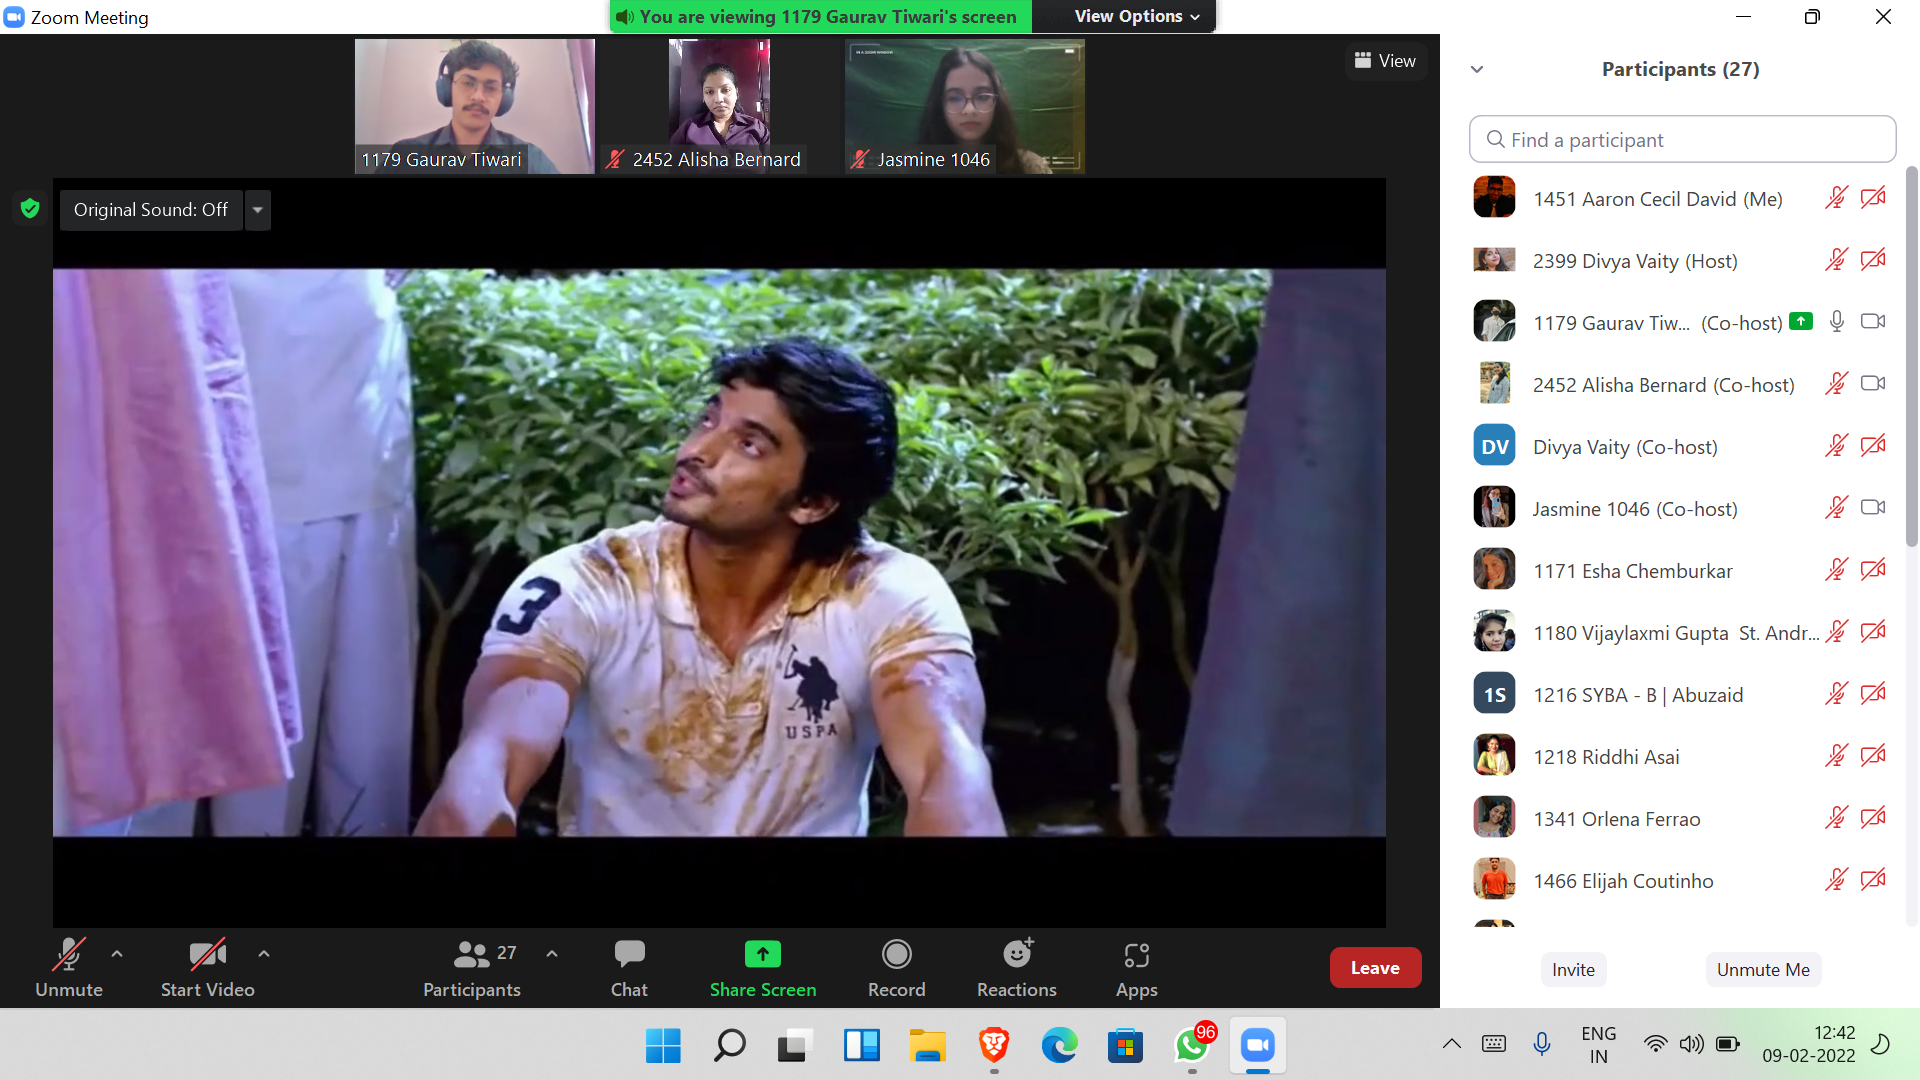Open the Reactions smiley icon
The height and width of the screenshot is (1080, 1920).
[x=1018, y=953]
